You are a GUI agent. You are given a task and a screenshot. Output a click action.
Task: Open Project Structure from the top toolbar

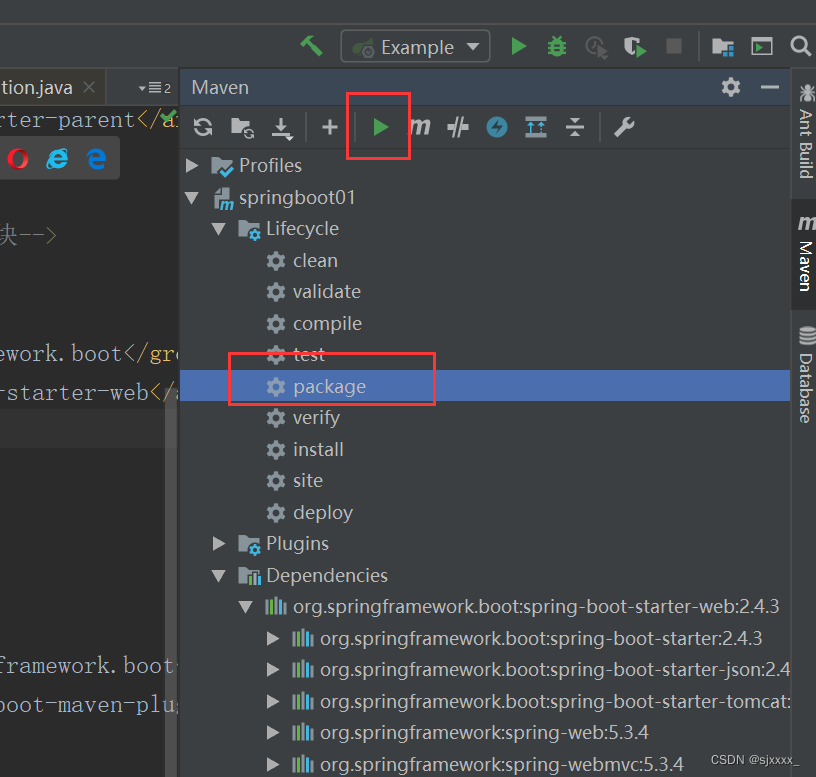pyautogui.click(x=723, y=47)
